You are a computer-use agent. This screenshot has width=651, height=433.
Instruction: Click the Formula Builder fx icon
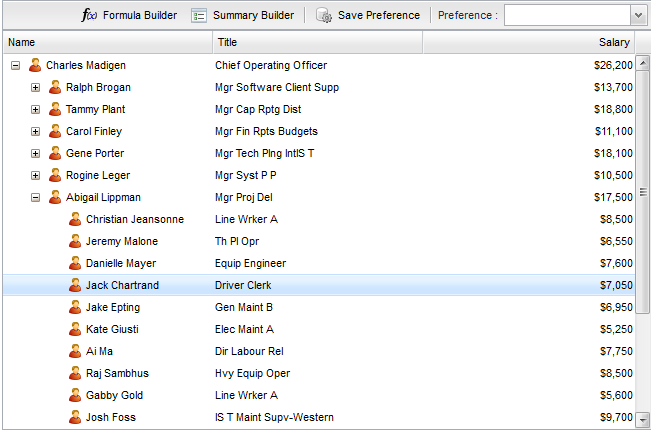(89, 15)
